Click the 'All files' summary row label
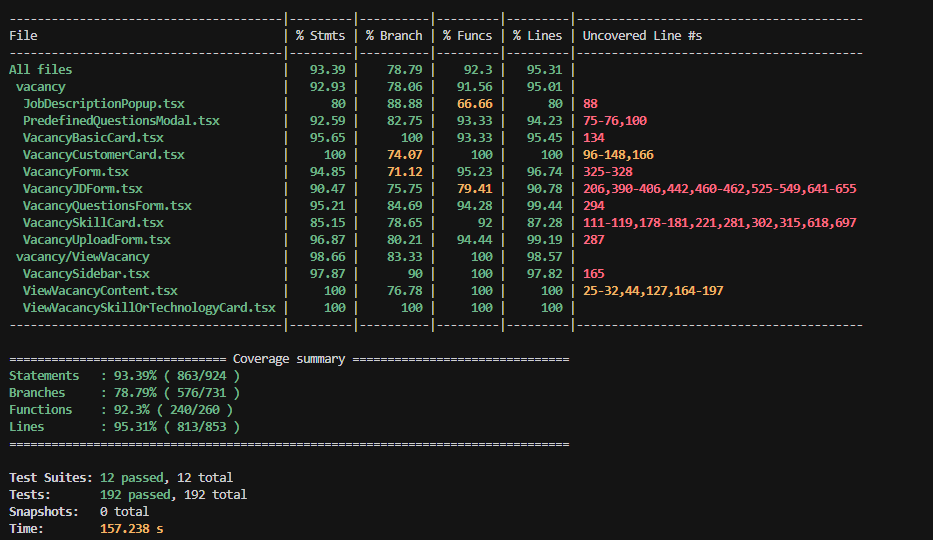The width and height of the screenshot is (933, 540). [x=41, y=70]
